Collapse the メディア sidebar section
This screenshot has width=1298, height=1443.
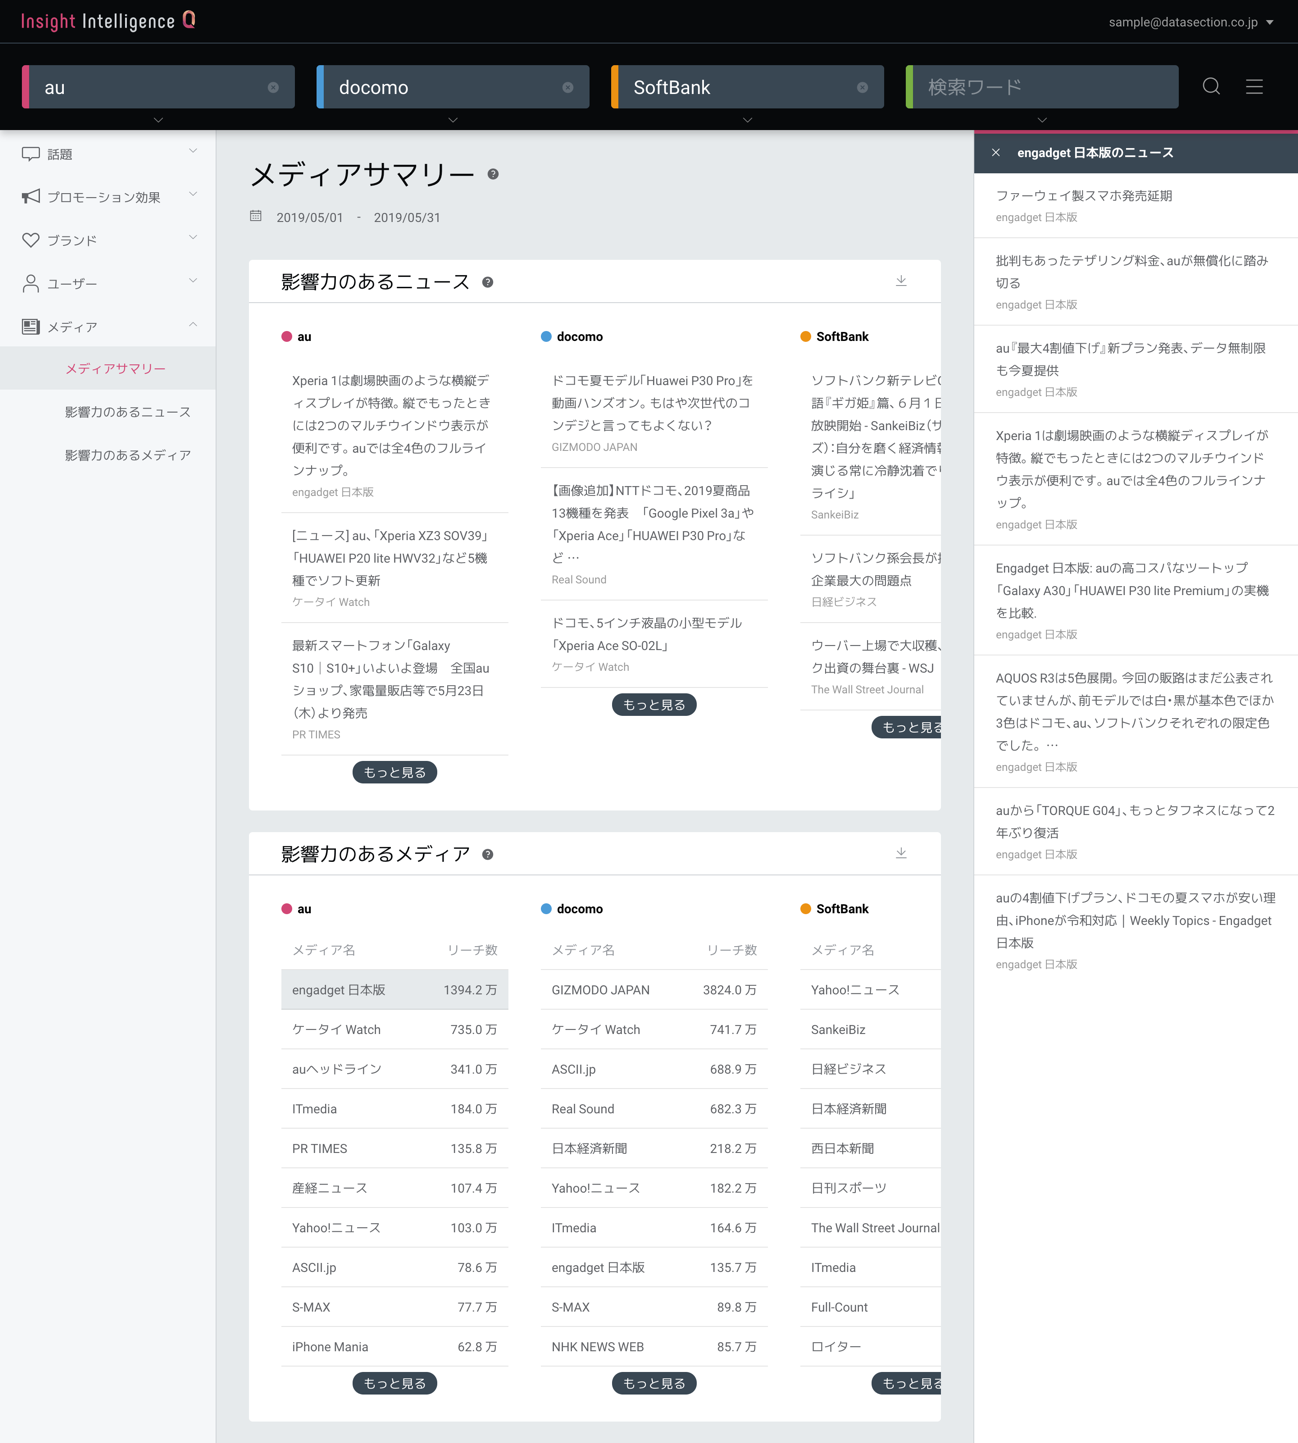coord(193,325)
